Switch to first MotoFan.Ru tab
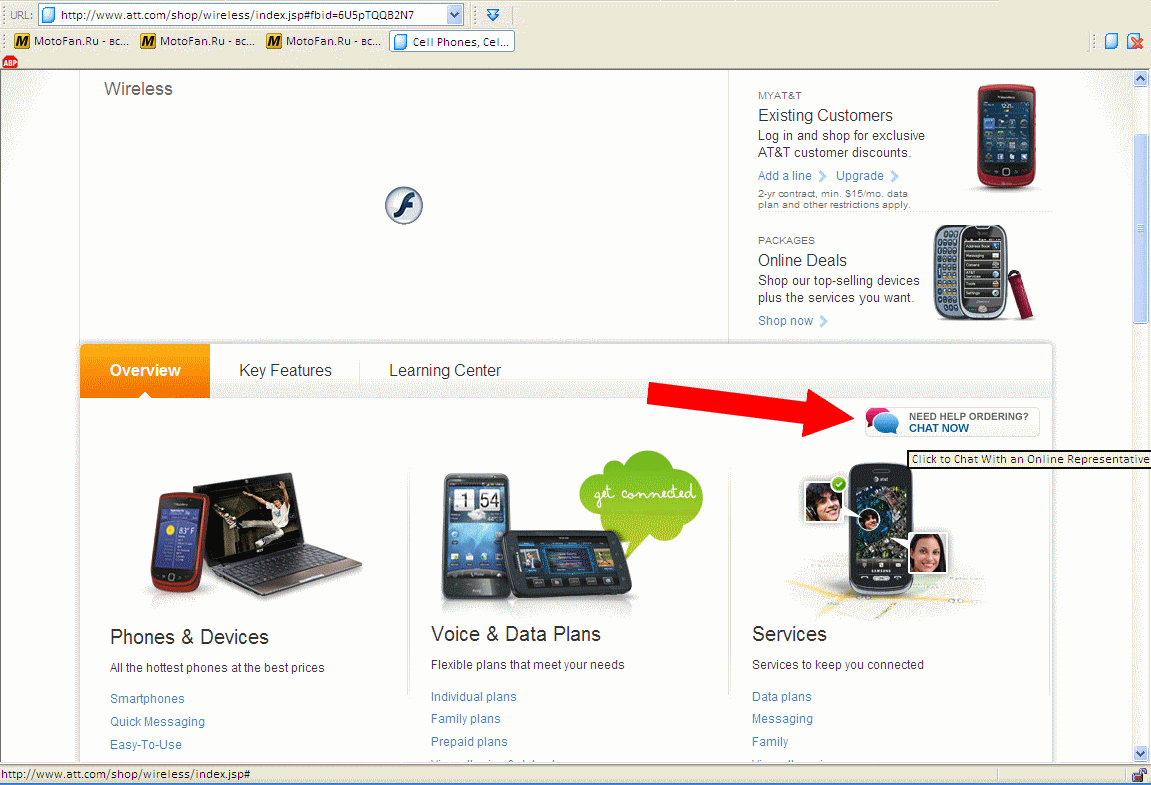 click(x=71, y=41)
